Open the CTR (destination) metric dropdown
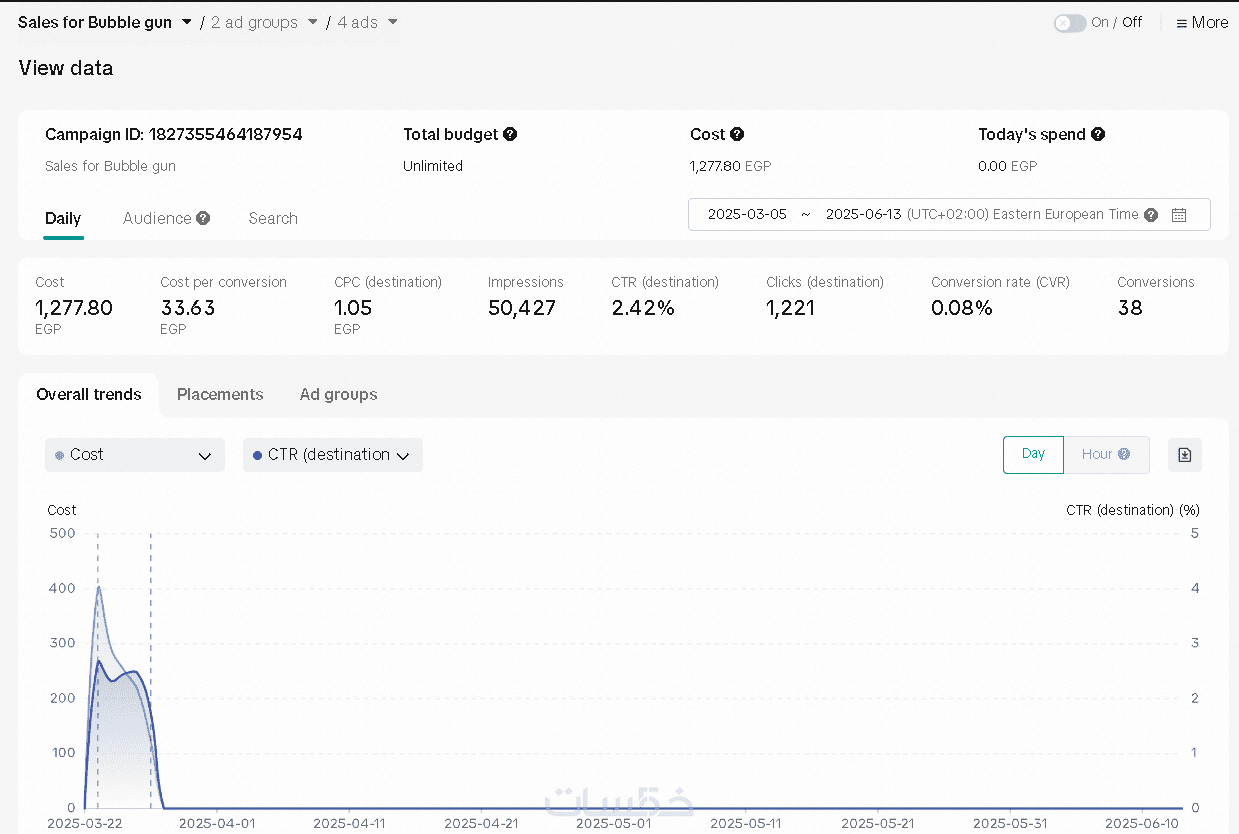 pos(333,455)
